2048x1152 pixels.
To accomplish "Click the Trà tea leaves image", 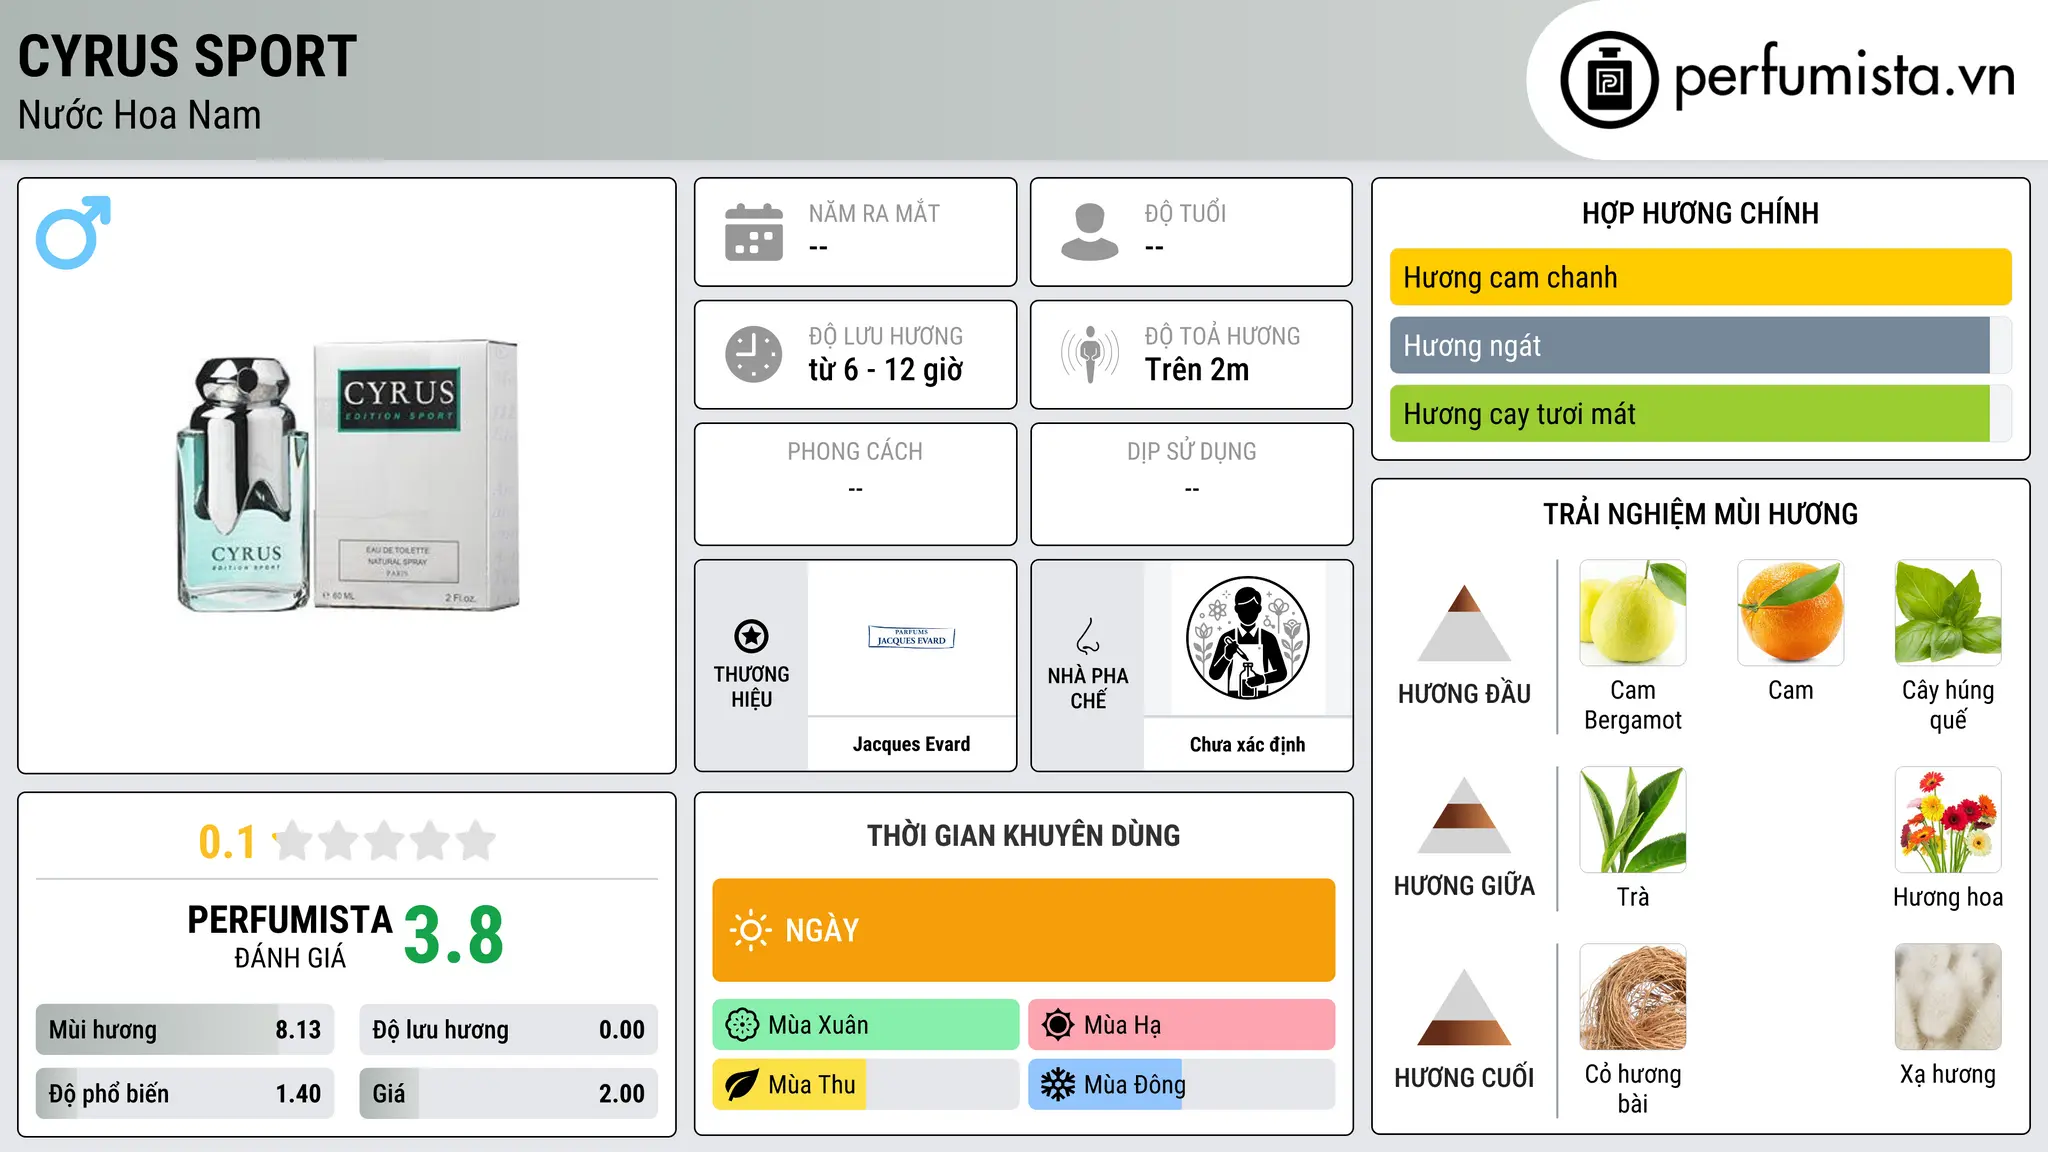I will click(x=1633, y=820).
